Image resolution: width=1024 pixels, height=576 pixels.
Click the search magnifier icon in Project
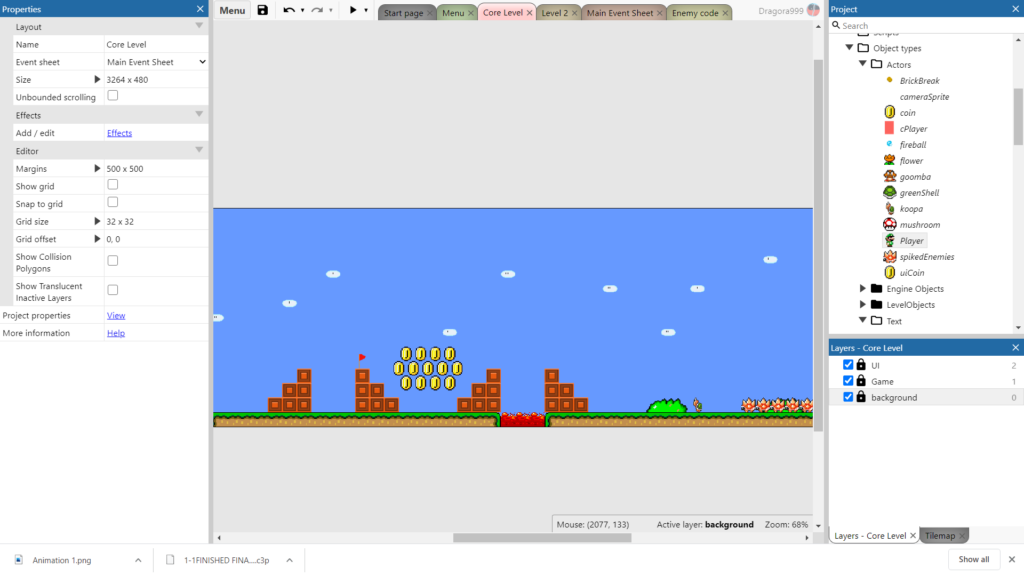(x=836, y=25)
